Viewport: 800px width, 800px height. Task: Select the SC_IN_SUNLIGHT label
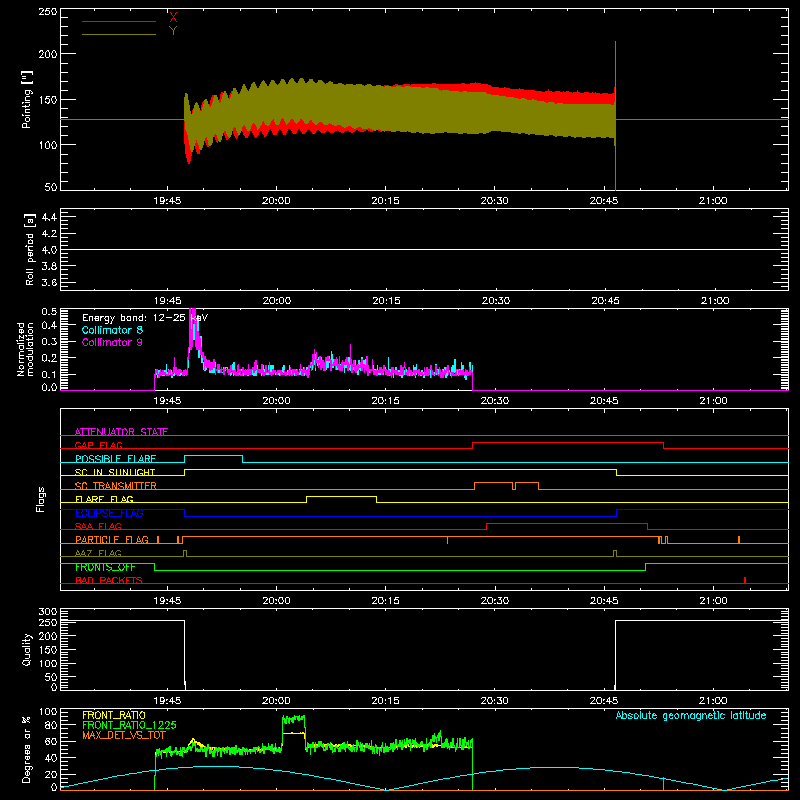click(x=115, y=472)
